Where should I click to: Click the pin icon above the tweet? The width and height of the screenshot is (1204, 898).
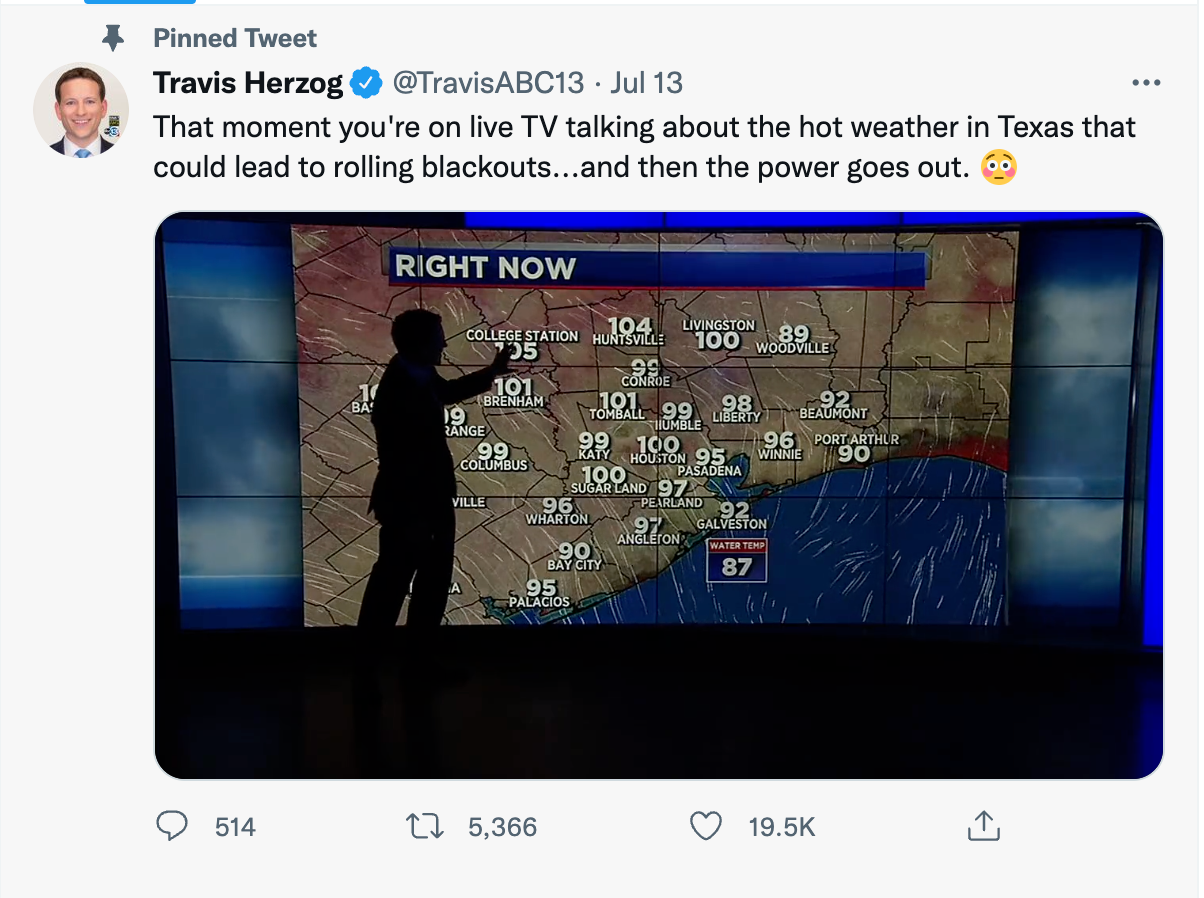click(113, 39)
